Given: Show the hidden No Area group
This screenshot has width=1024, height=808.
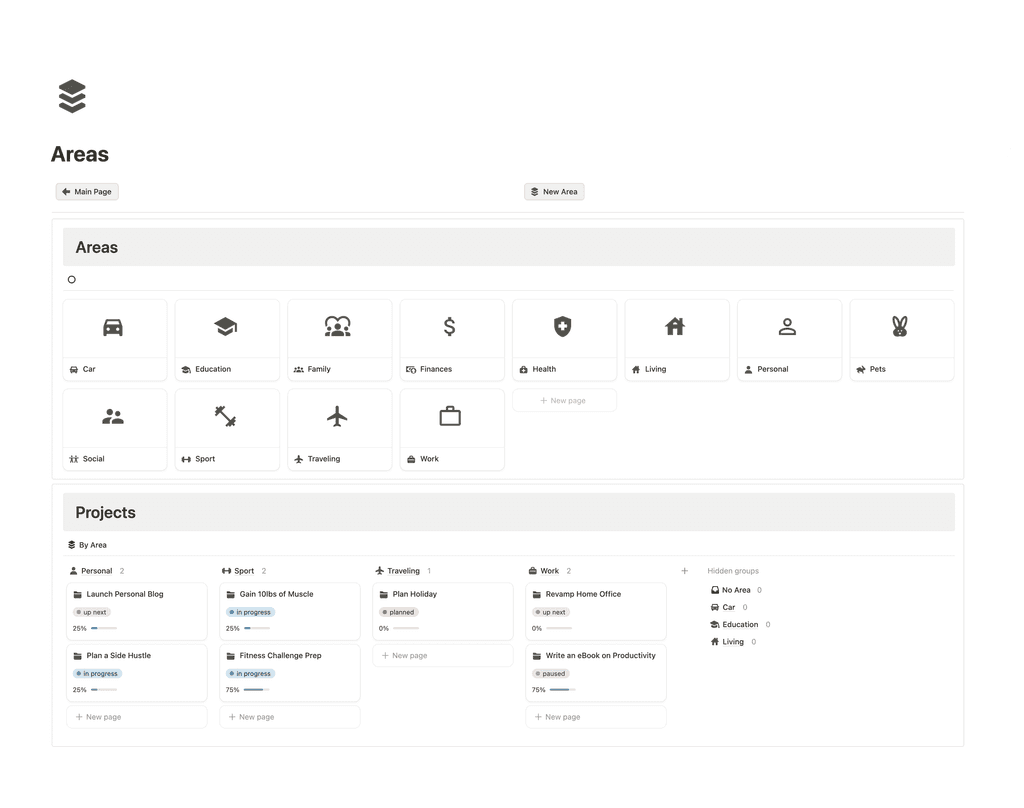Looking at the screenshot, I should pyautogui.click(x=735, y=590).
